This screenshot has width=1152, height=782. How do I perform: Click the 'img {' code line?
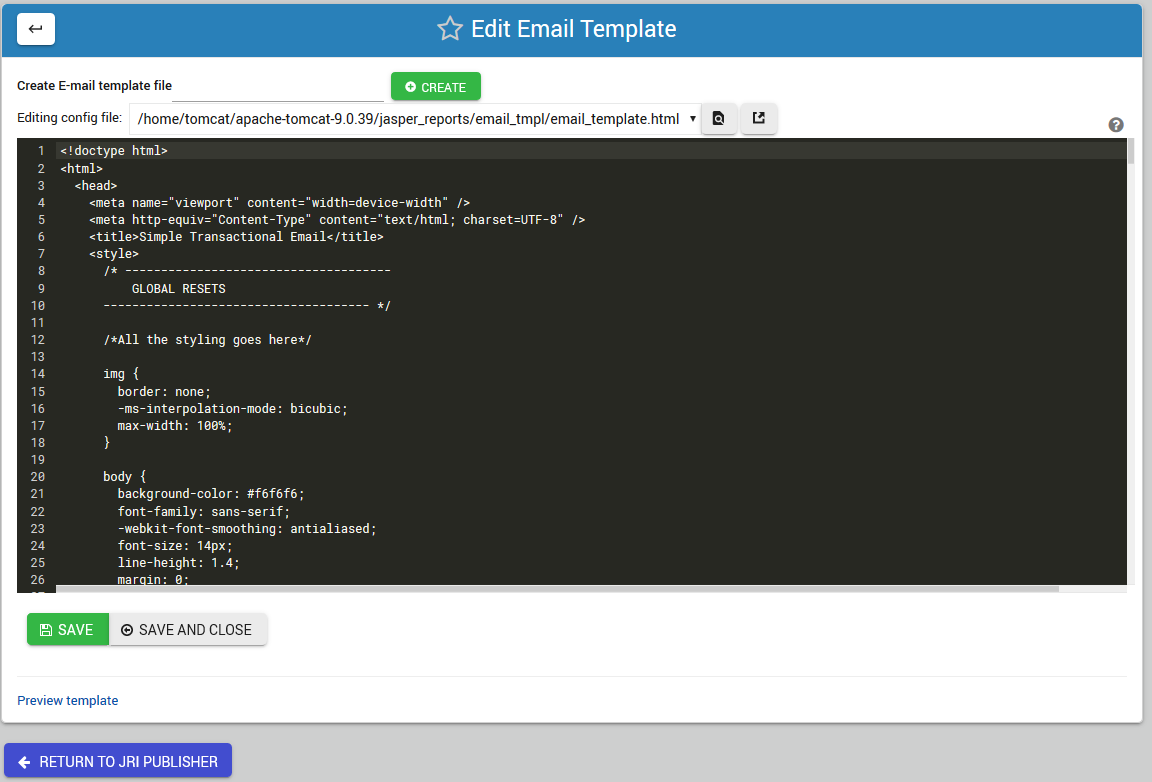pos(121,374)
